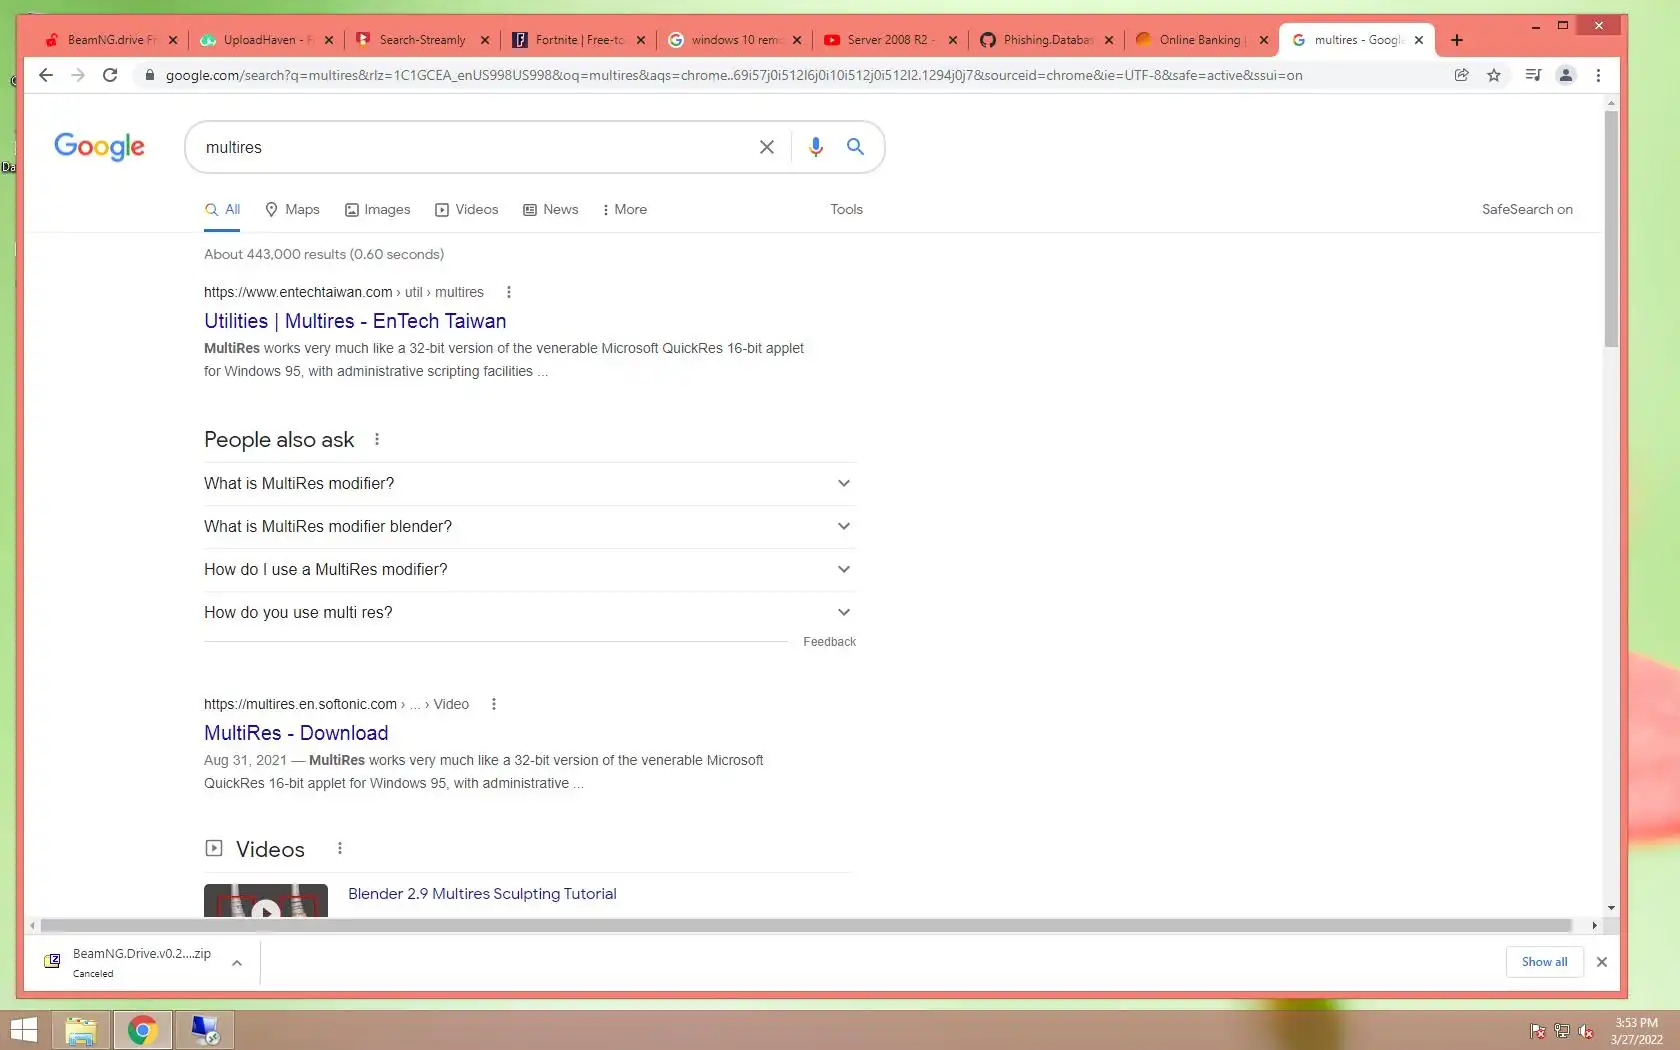
Task: Switch to the Images results tab
Action: coord(378,209)
